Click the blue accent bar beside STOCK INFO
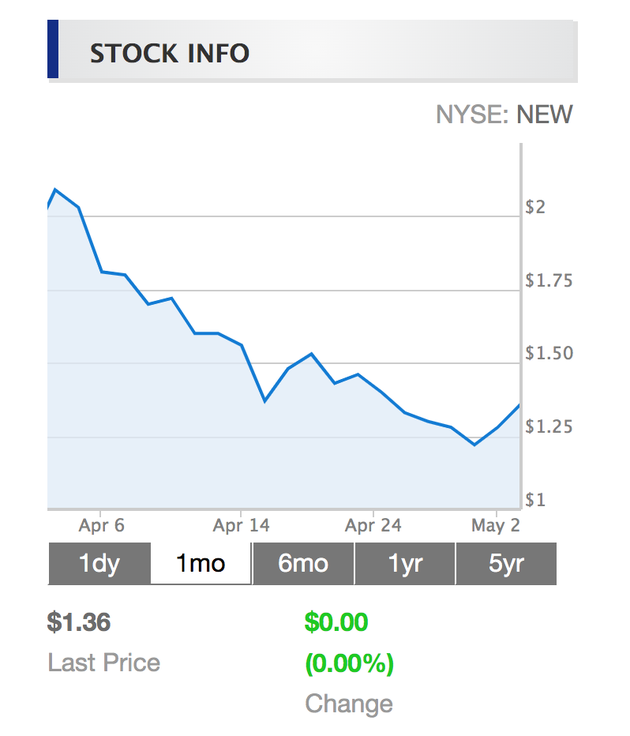The width and height of the screenshot is (630, 736). pyautogui.click(x=53, y=53)
